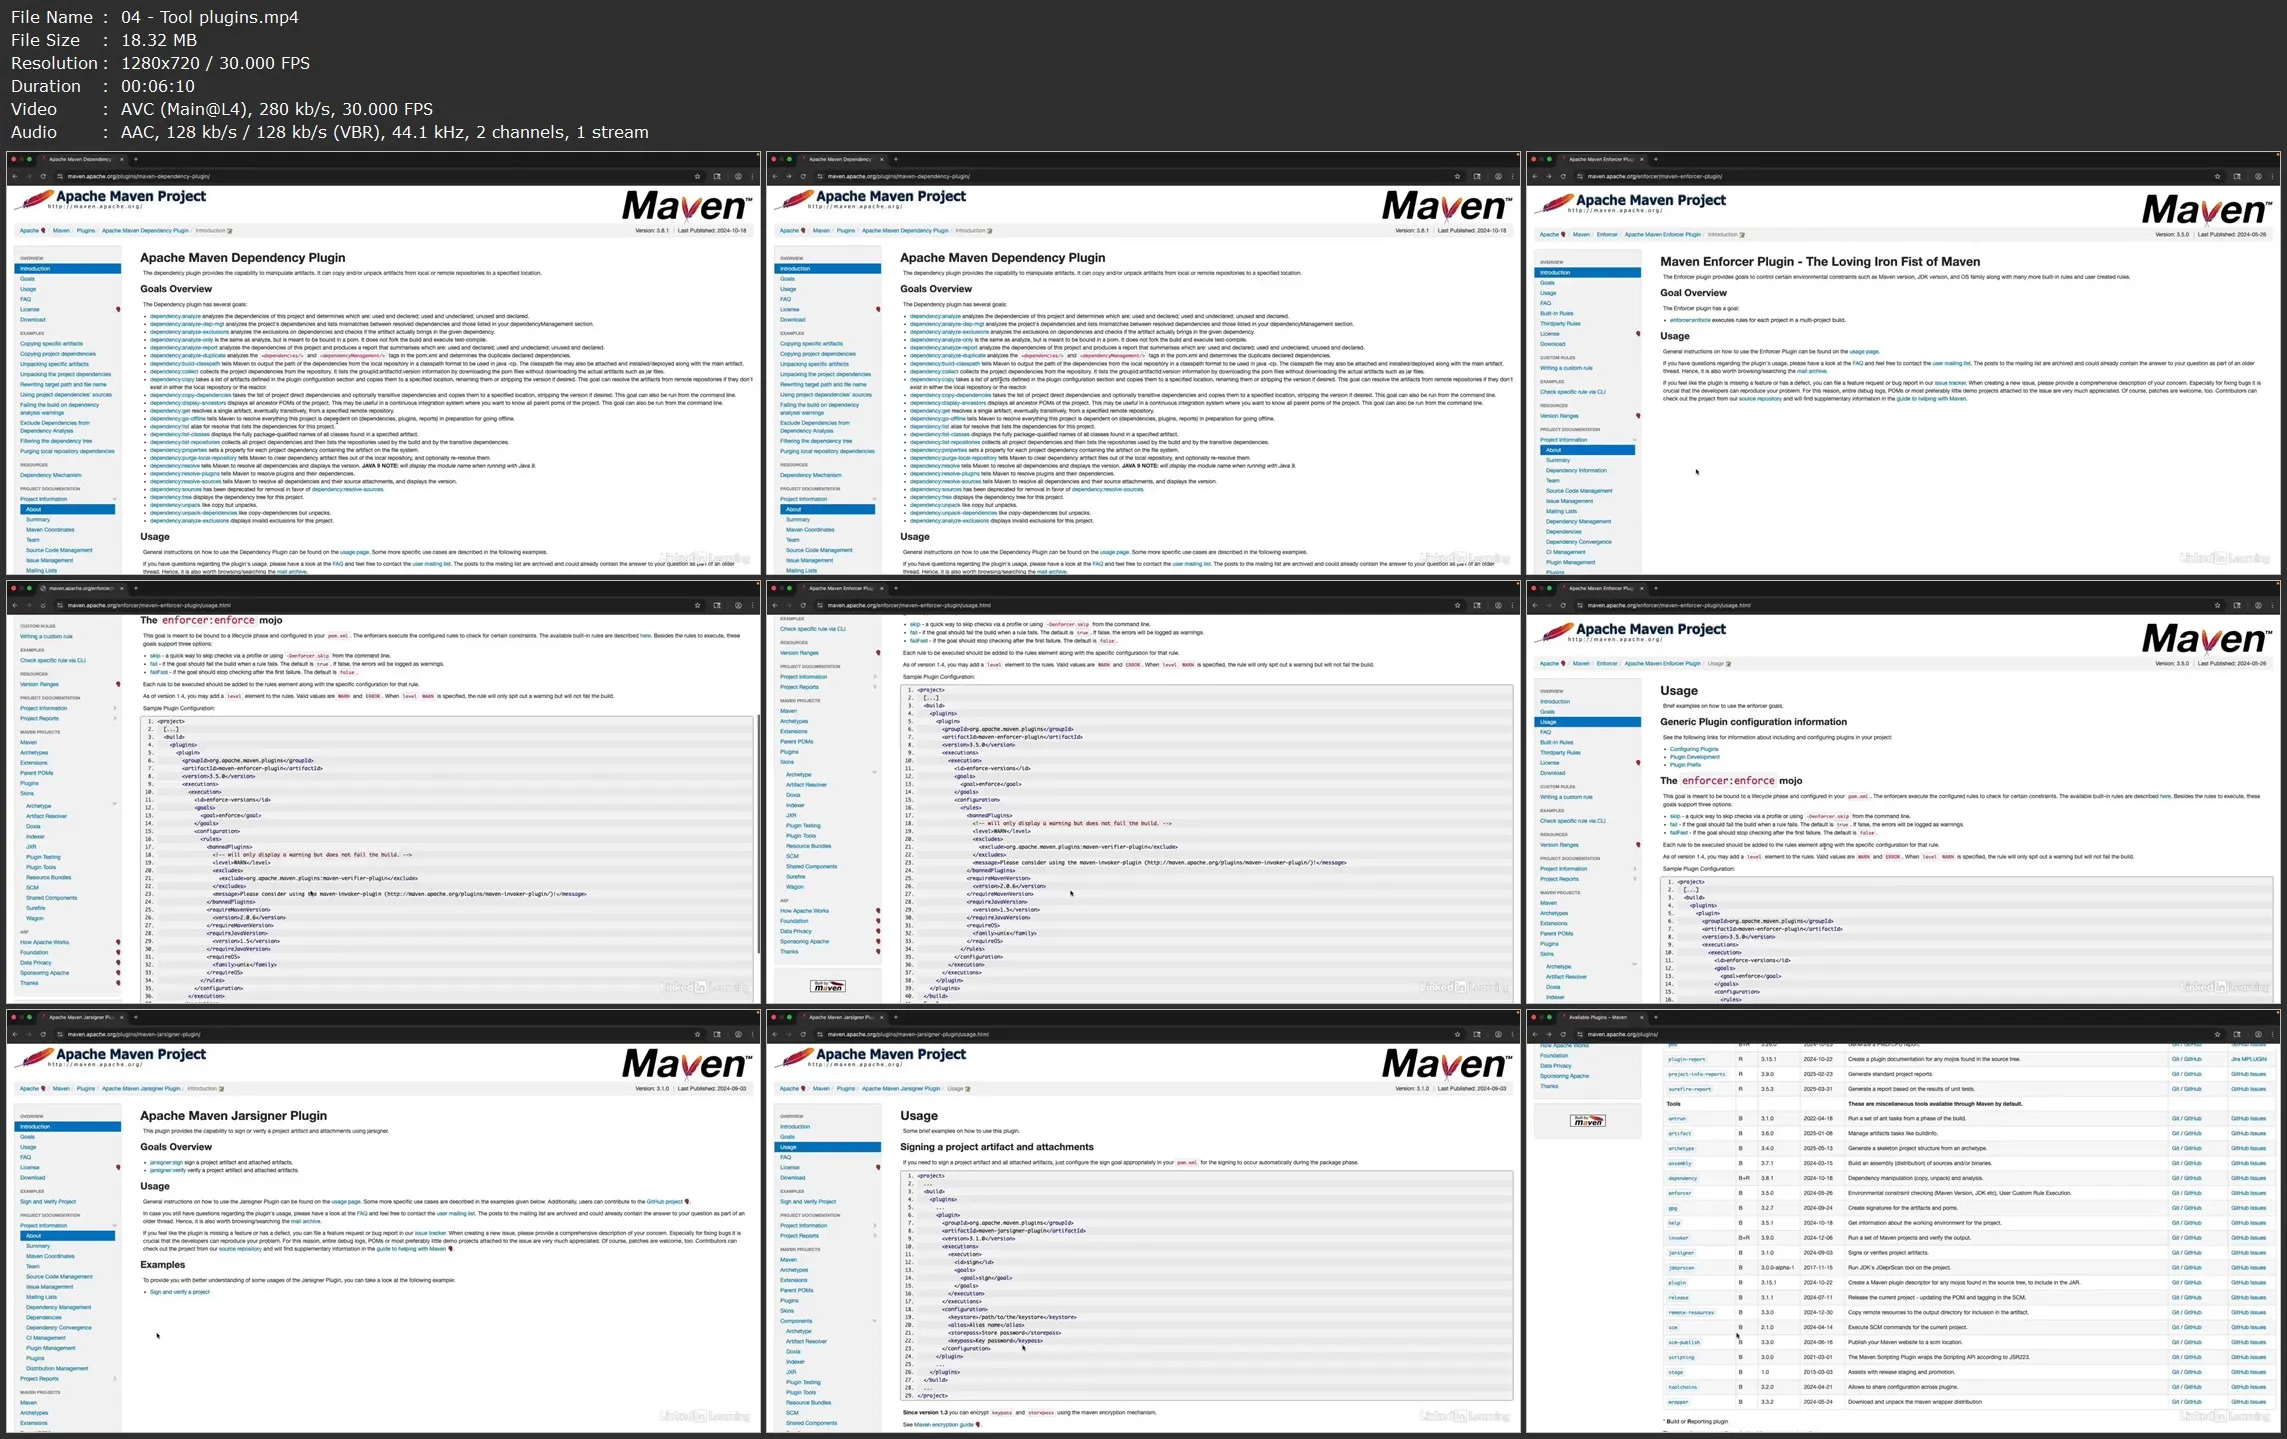Collapse the Components chevron on Jarsigner Usage sidebar
The width and height of the screenshot is (2287, 1439).
click(x=874, y=1321)
